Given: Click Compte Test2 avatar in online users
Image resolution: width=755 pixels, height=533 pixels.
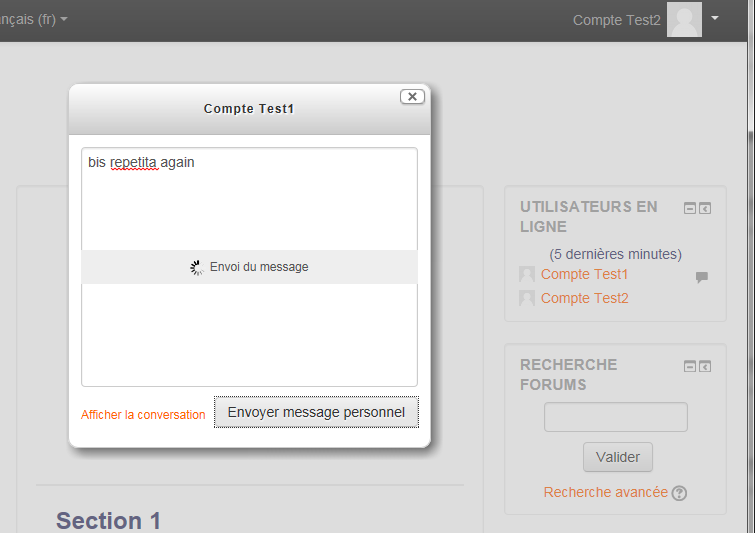Looking at the screenshot, I should click(x=527, y=298).
